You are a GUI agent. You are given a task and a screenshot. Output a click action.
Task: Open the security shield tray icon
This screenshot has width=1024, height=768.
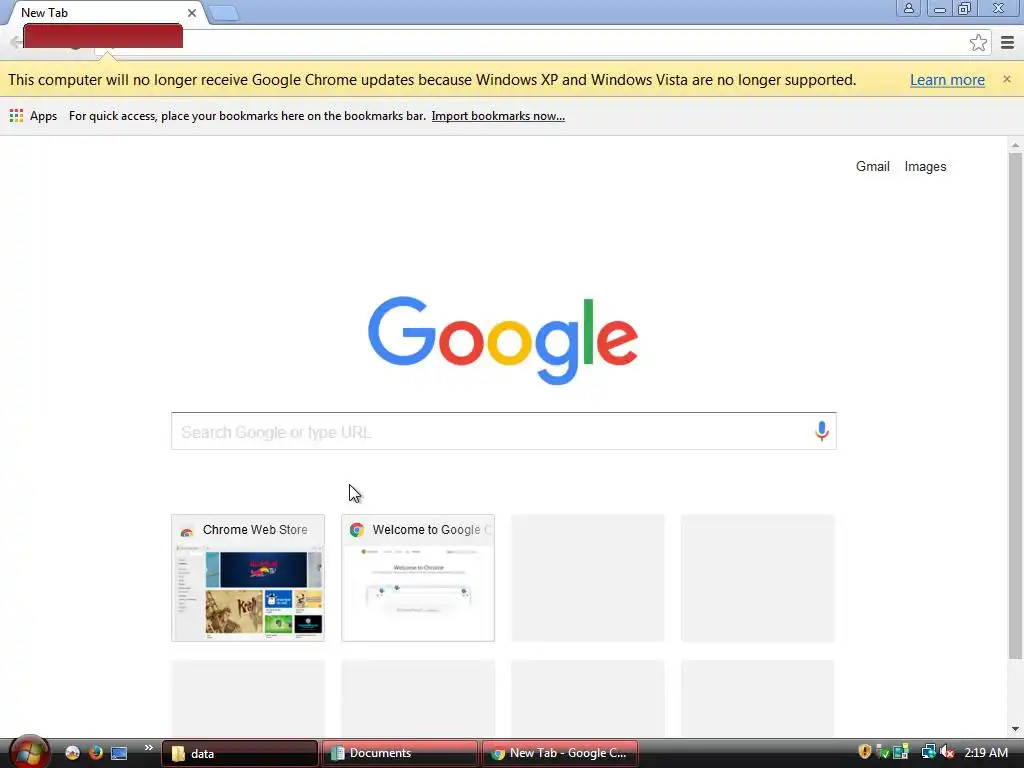coord(865,752)
